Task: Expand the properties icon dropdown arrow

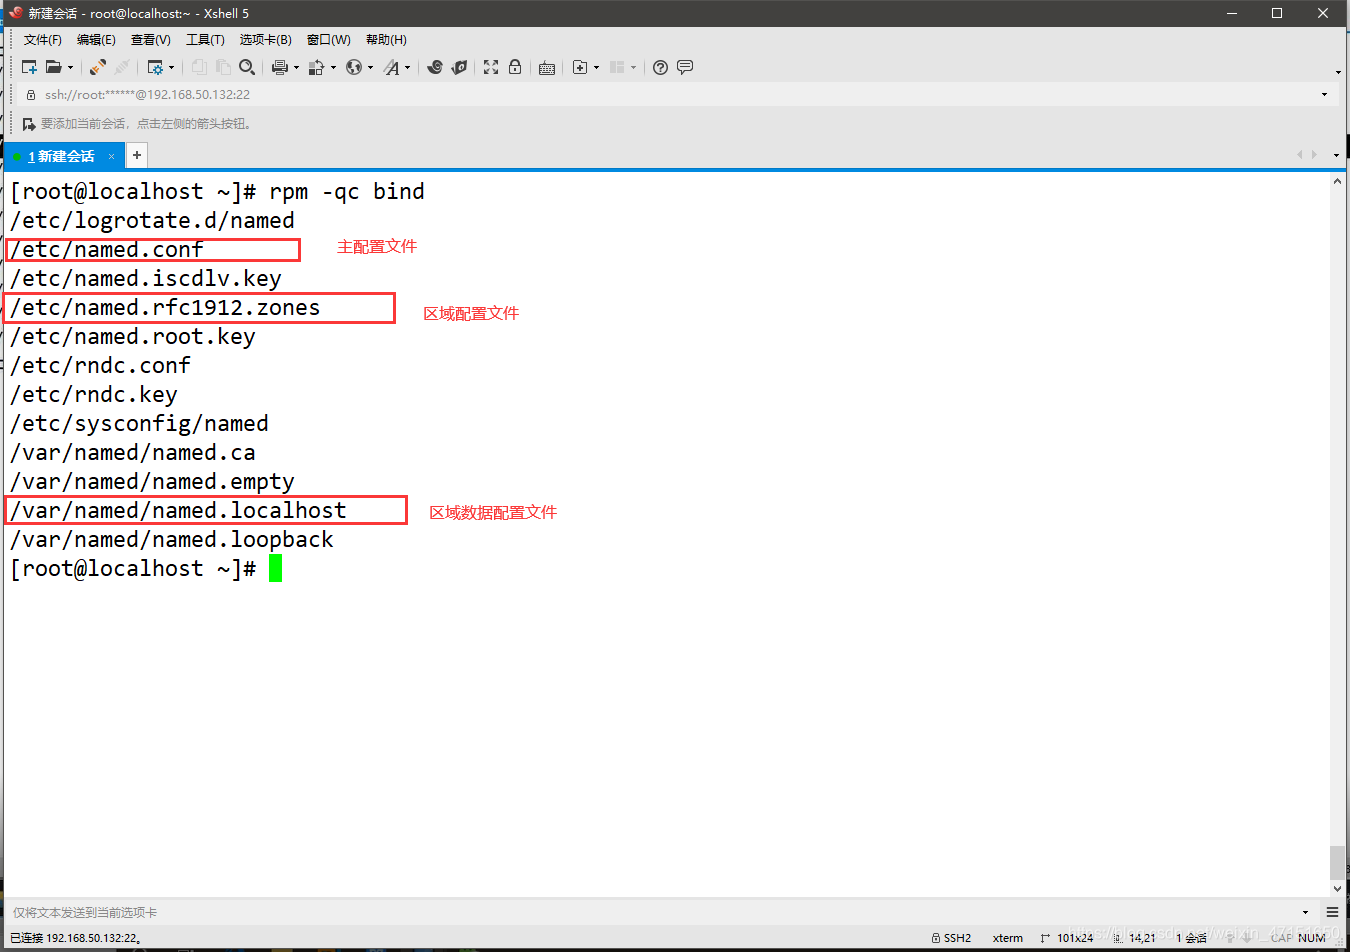Action: click(x=172, y=68)
